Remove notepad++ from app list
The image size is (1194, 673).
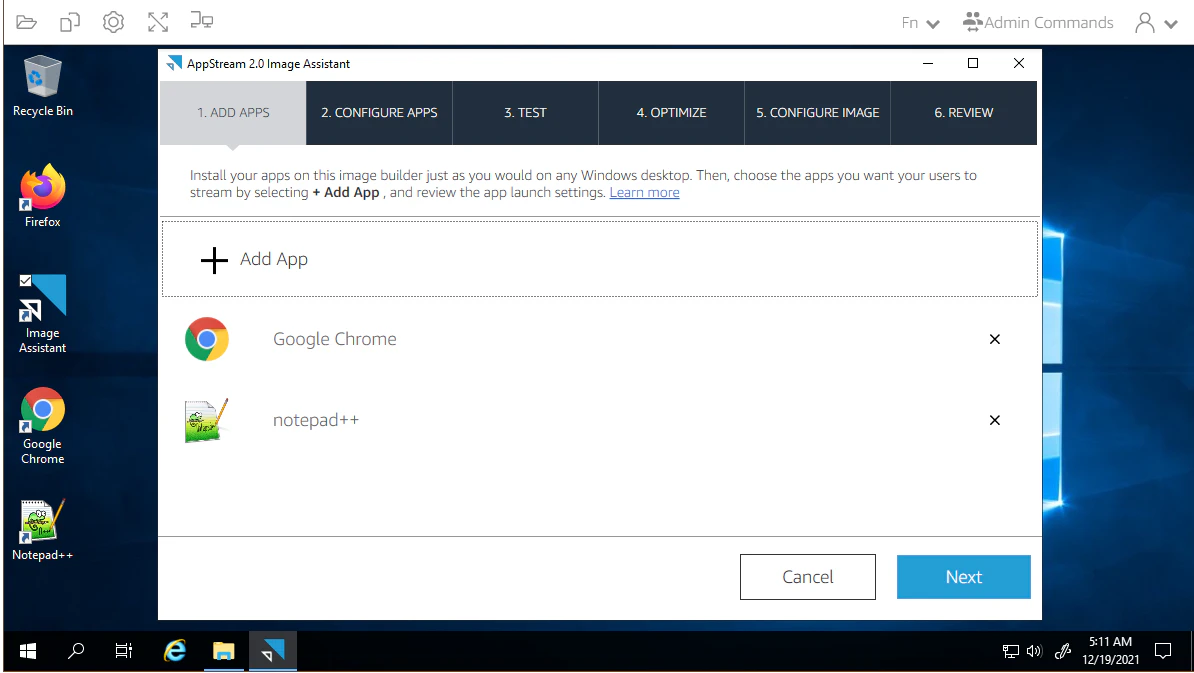994,420
